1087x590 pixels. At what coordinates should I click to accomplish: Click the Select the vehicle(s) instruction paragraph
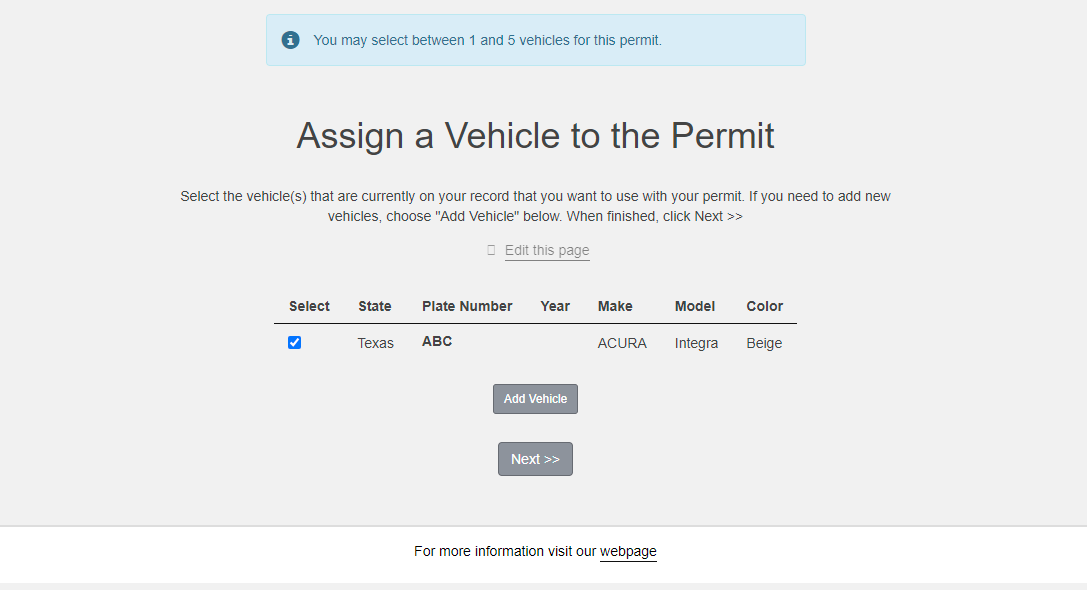pyautogui.click(x=535, y=206)
